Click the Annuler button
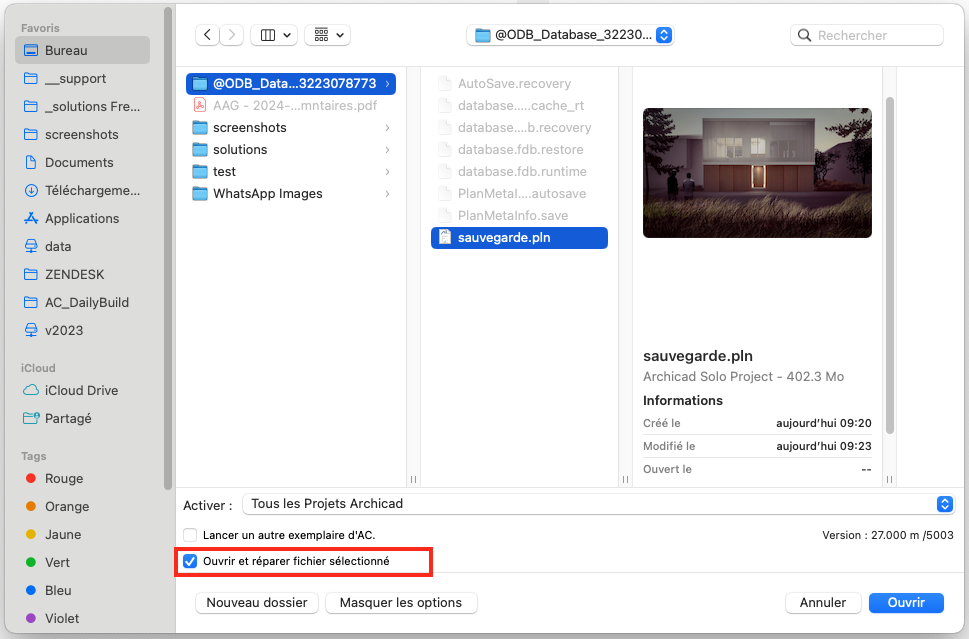Screen dimensions: 969x639 click(823, 603)
